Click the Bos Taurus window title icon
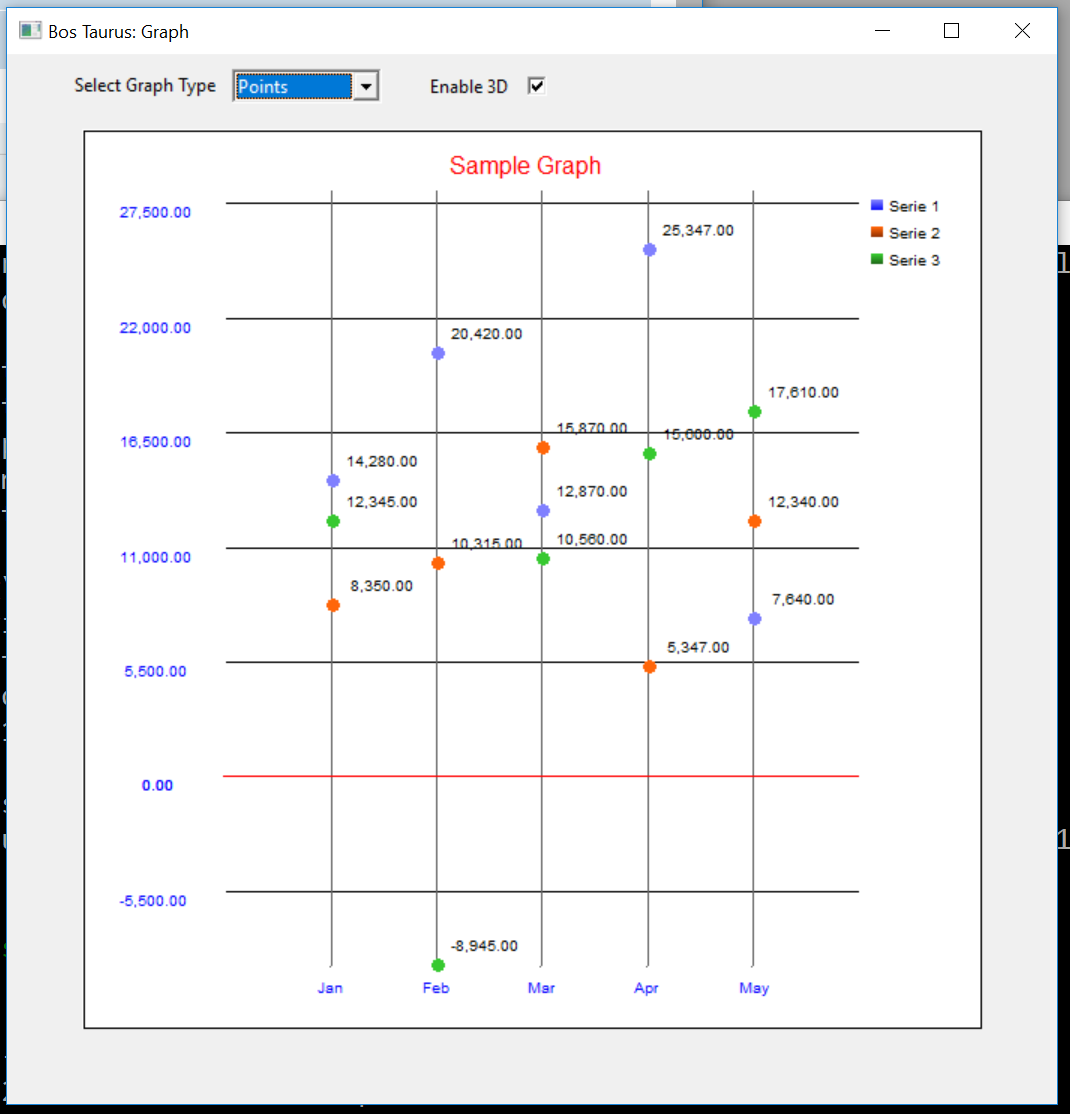This screenshot has width=1070, height=1114. [x=30, y=31]
